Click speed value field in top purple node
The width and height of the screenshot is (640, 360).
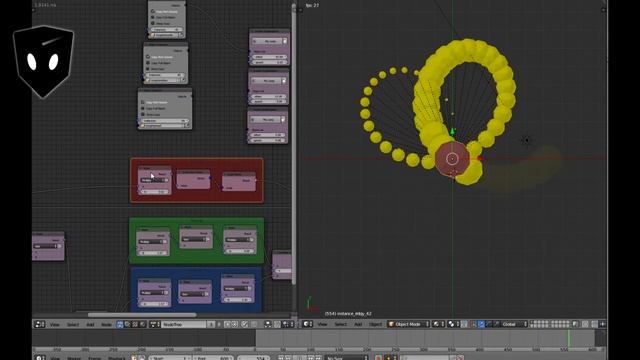pyautogui.click(x=269, y=62)
